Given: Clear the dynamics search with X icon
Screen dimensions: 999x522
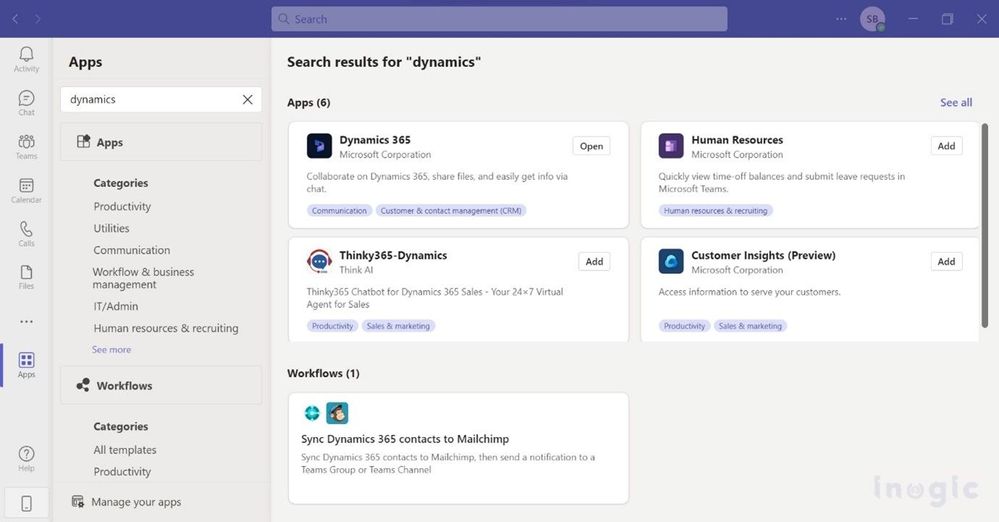Looking at the screenshot, I should [247, 99].
